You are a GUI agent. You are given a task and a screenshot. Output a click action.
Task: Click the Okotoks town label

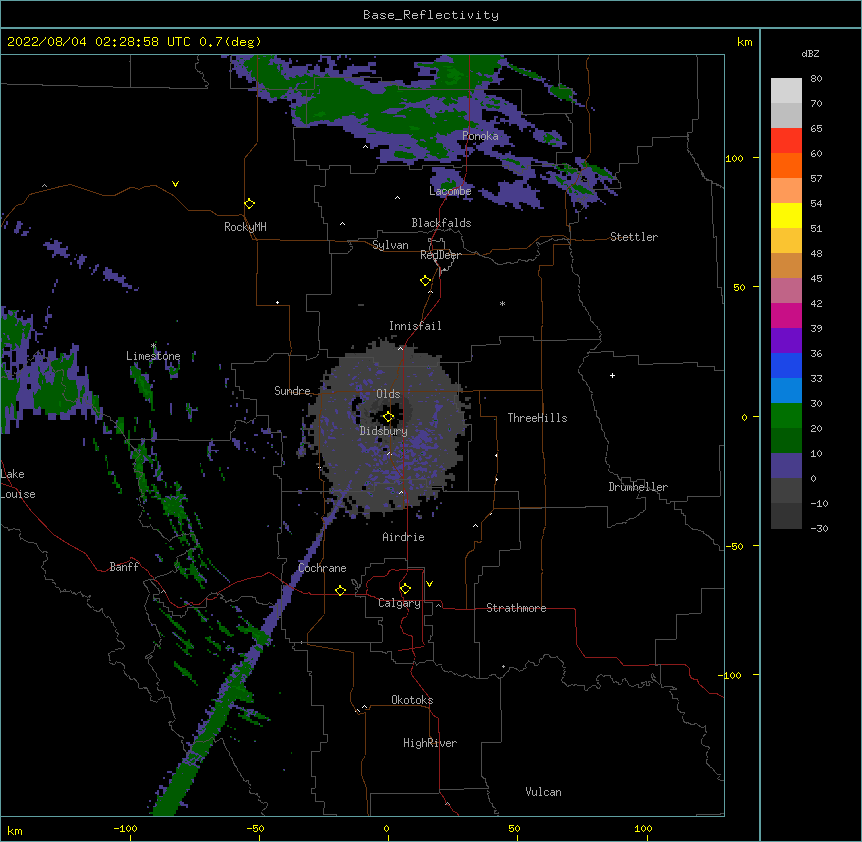(x=412, y=700)
